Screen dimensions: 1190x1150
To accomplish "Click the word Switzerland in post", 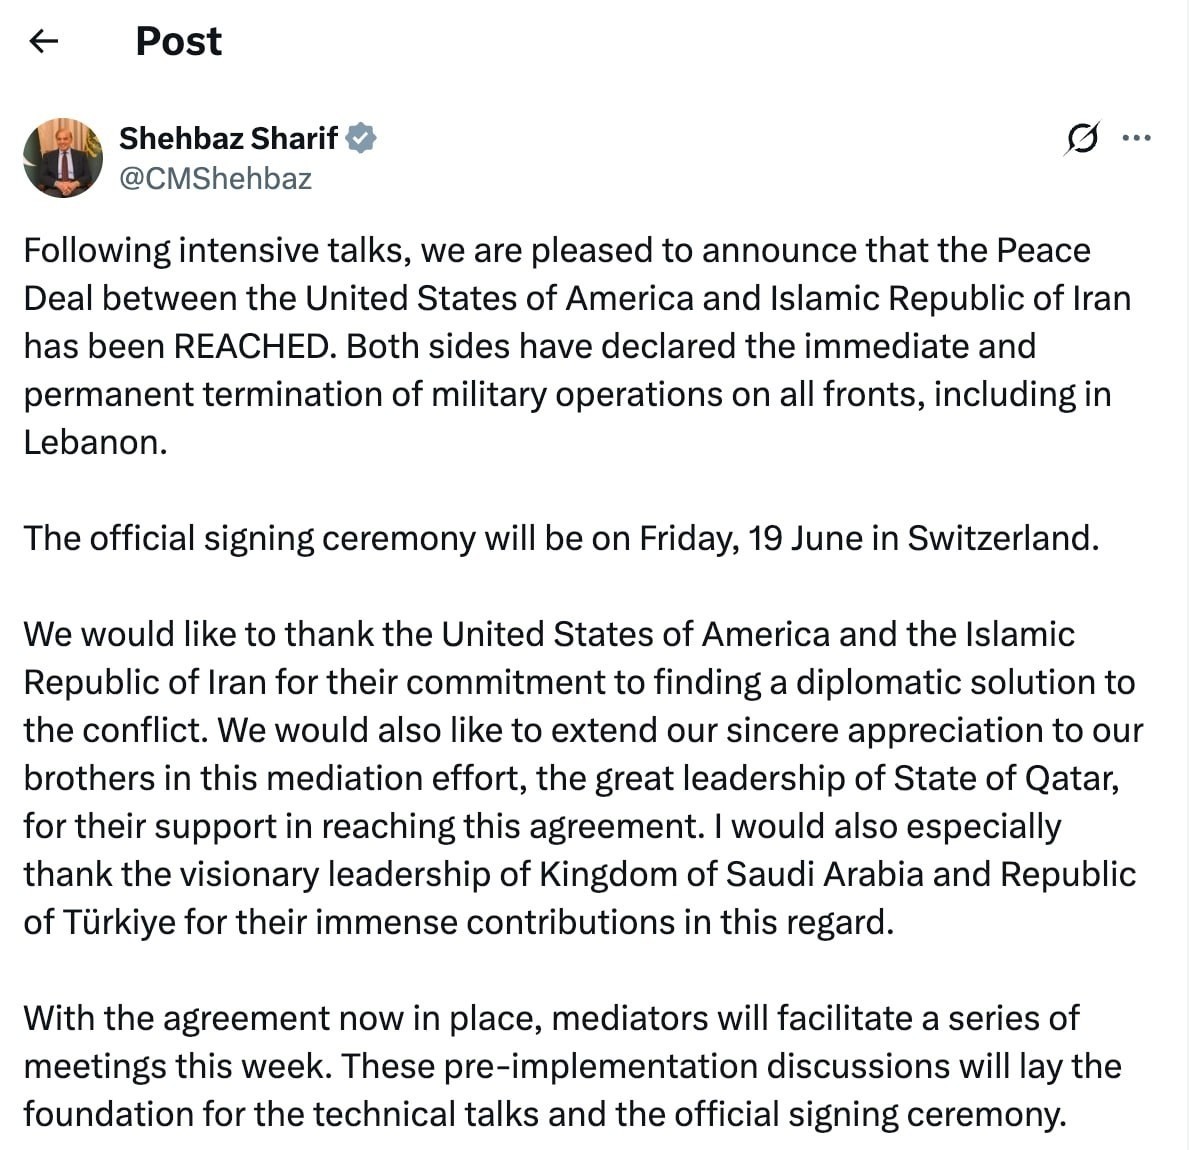I will click(1003, 538).
